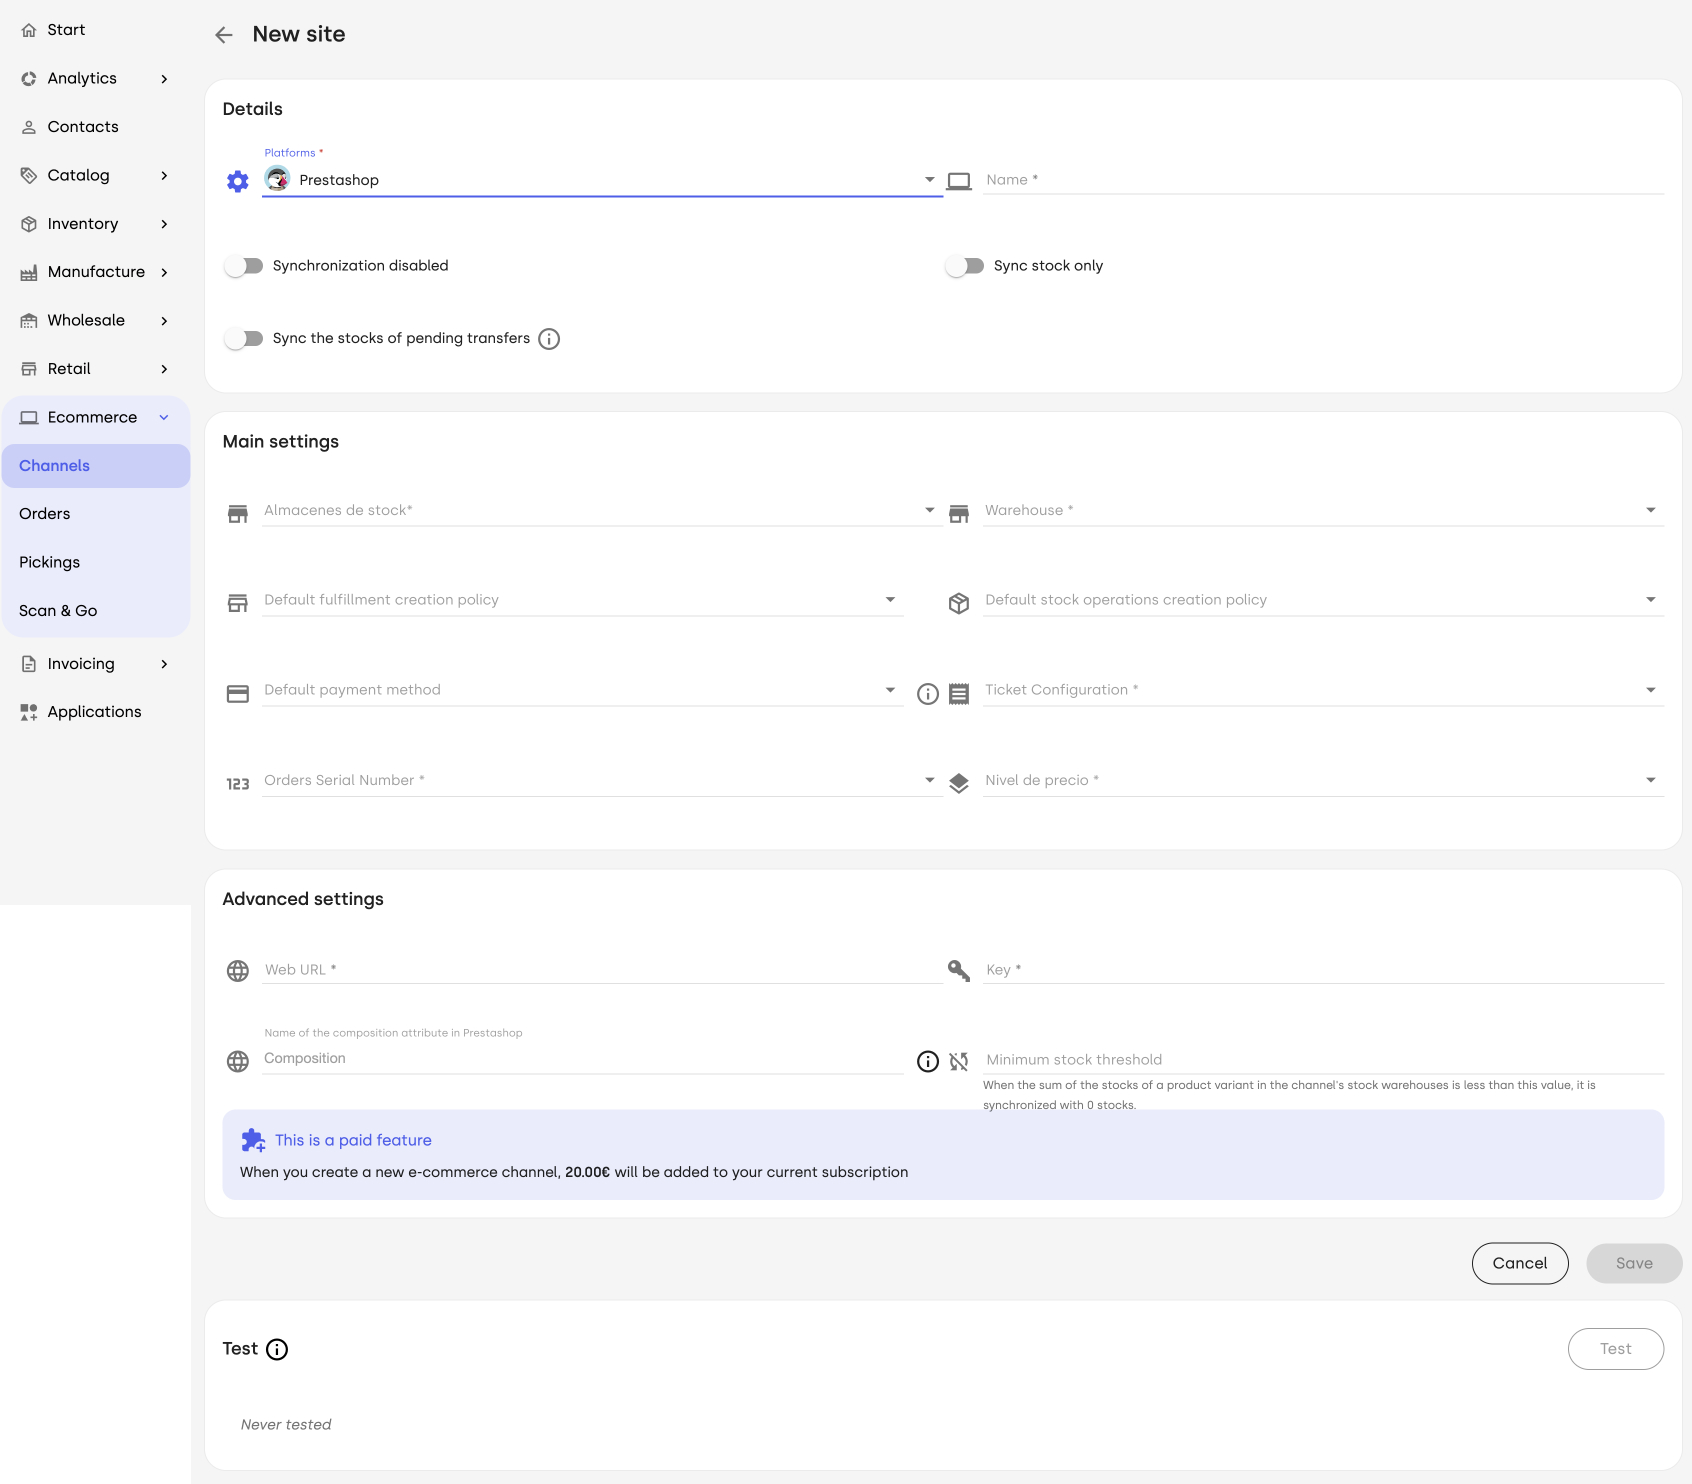Expand the Retail sidebar menu
The width and height of the screenshot is (1692, 1484).
pos(96,369)
